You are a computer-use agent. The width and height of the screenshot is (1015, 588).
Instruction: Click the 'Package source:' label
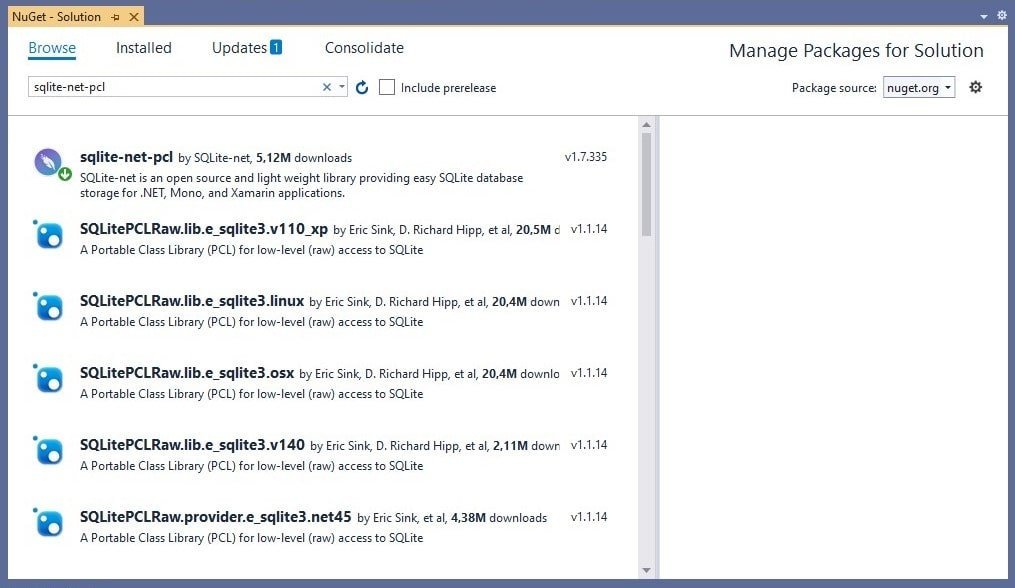[834, 87]
